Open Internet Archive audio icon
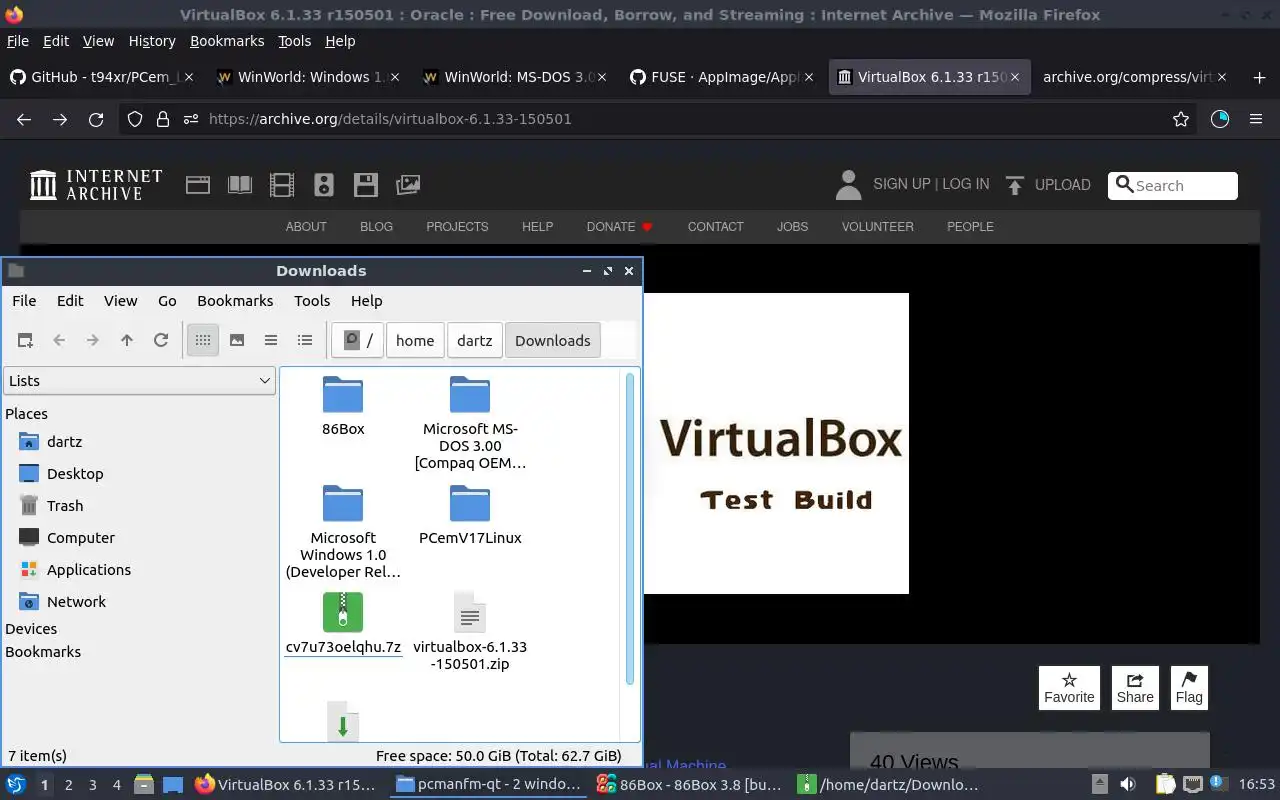 [323, 185]
